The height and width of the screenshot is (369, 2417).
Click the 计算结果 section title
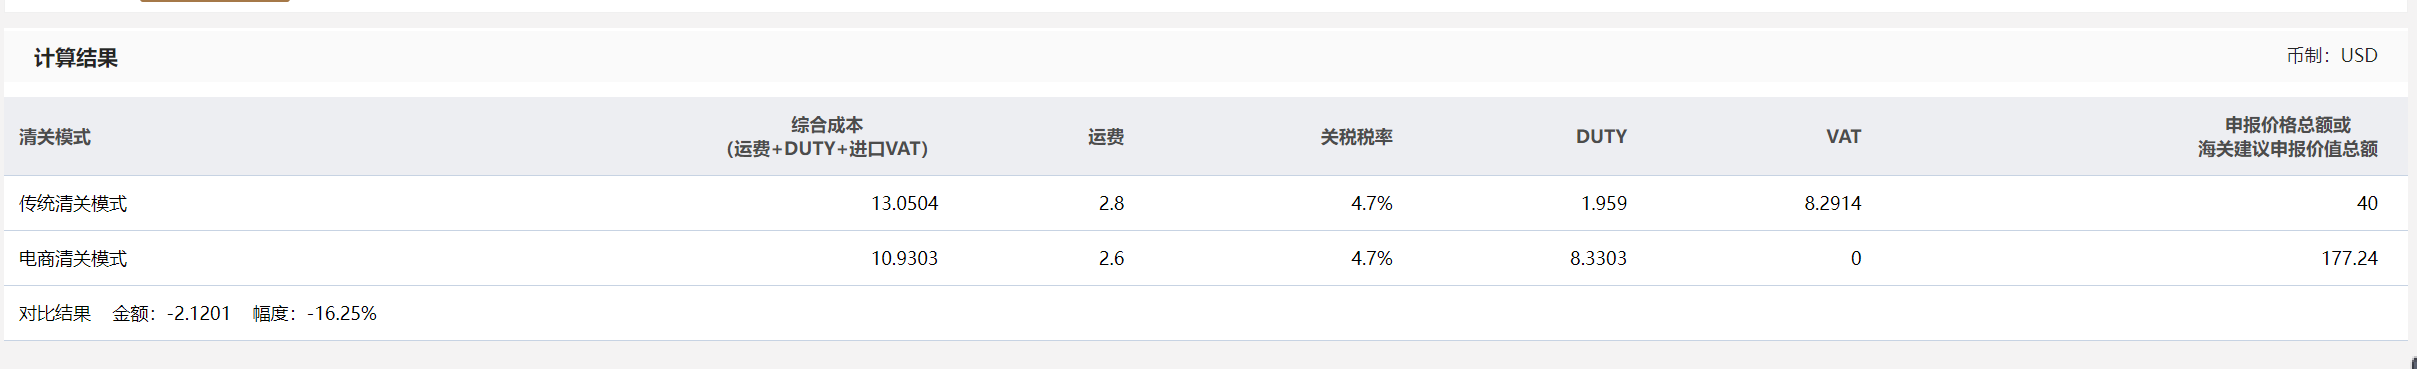tap(76, 58)
